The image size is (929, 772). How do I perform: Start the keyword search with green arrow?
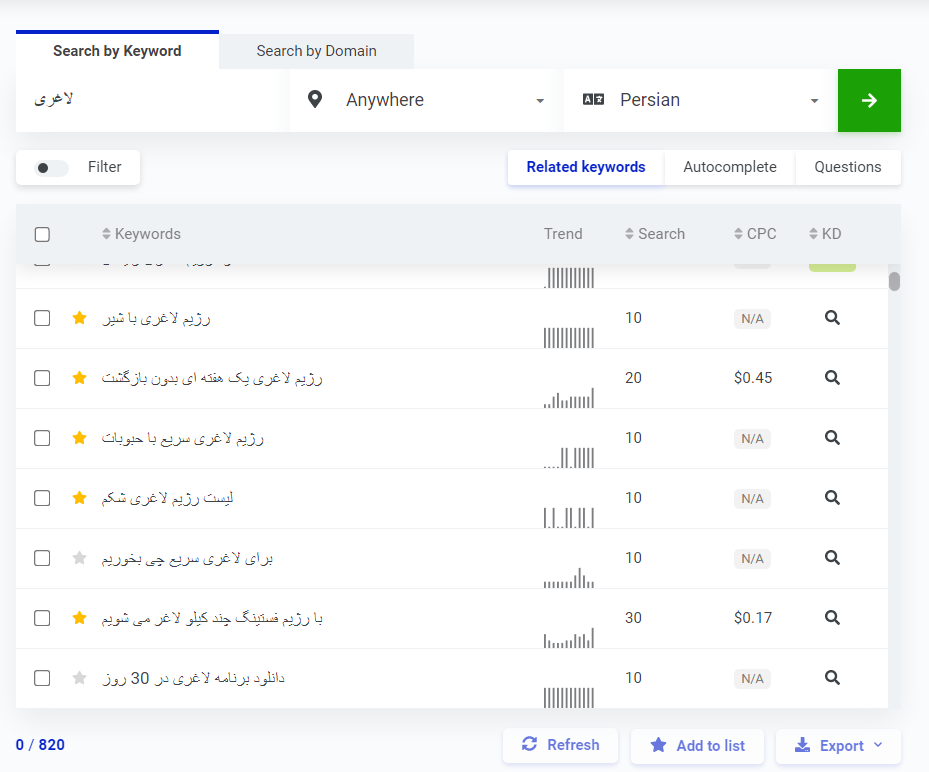(x=868, y=100)
